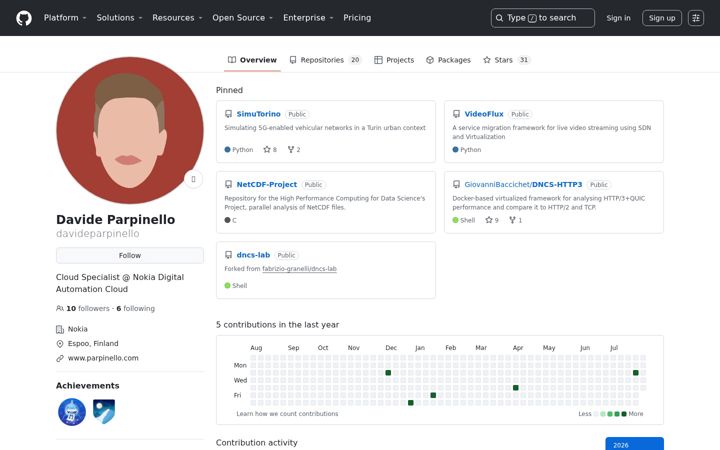Open the VideoFlux repository
This screenshot has height=450, width=720.
pos(484,114)
